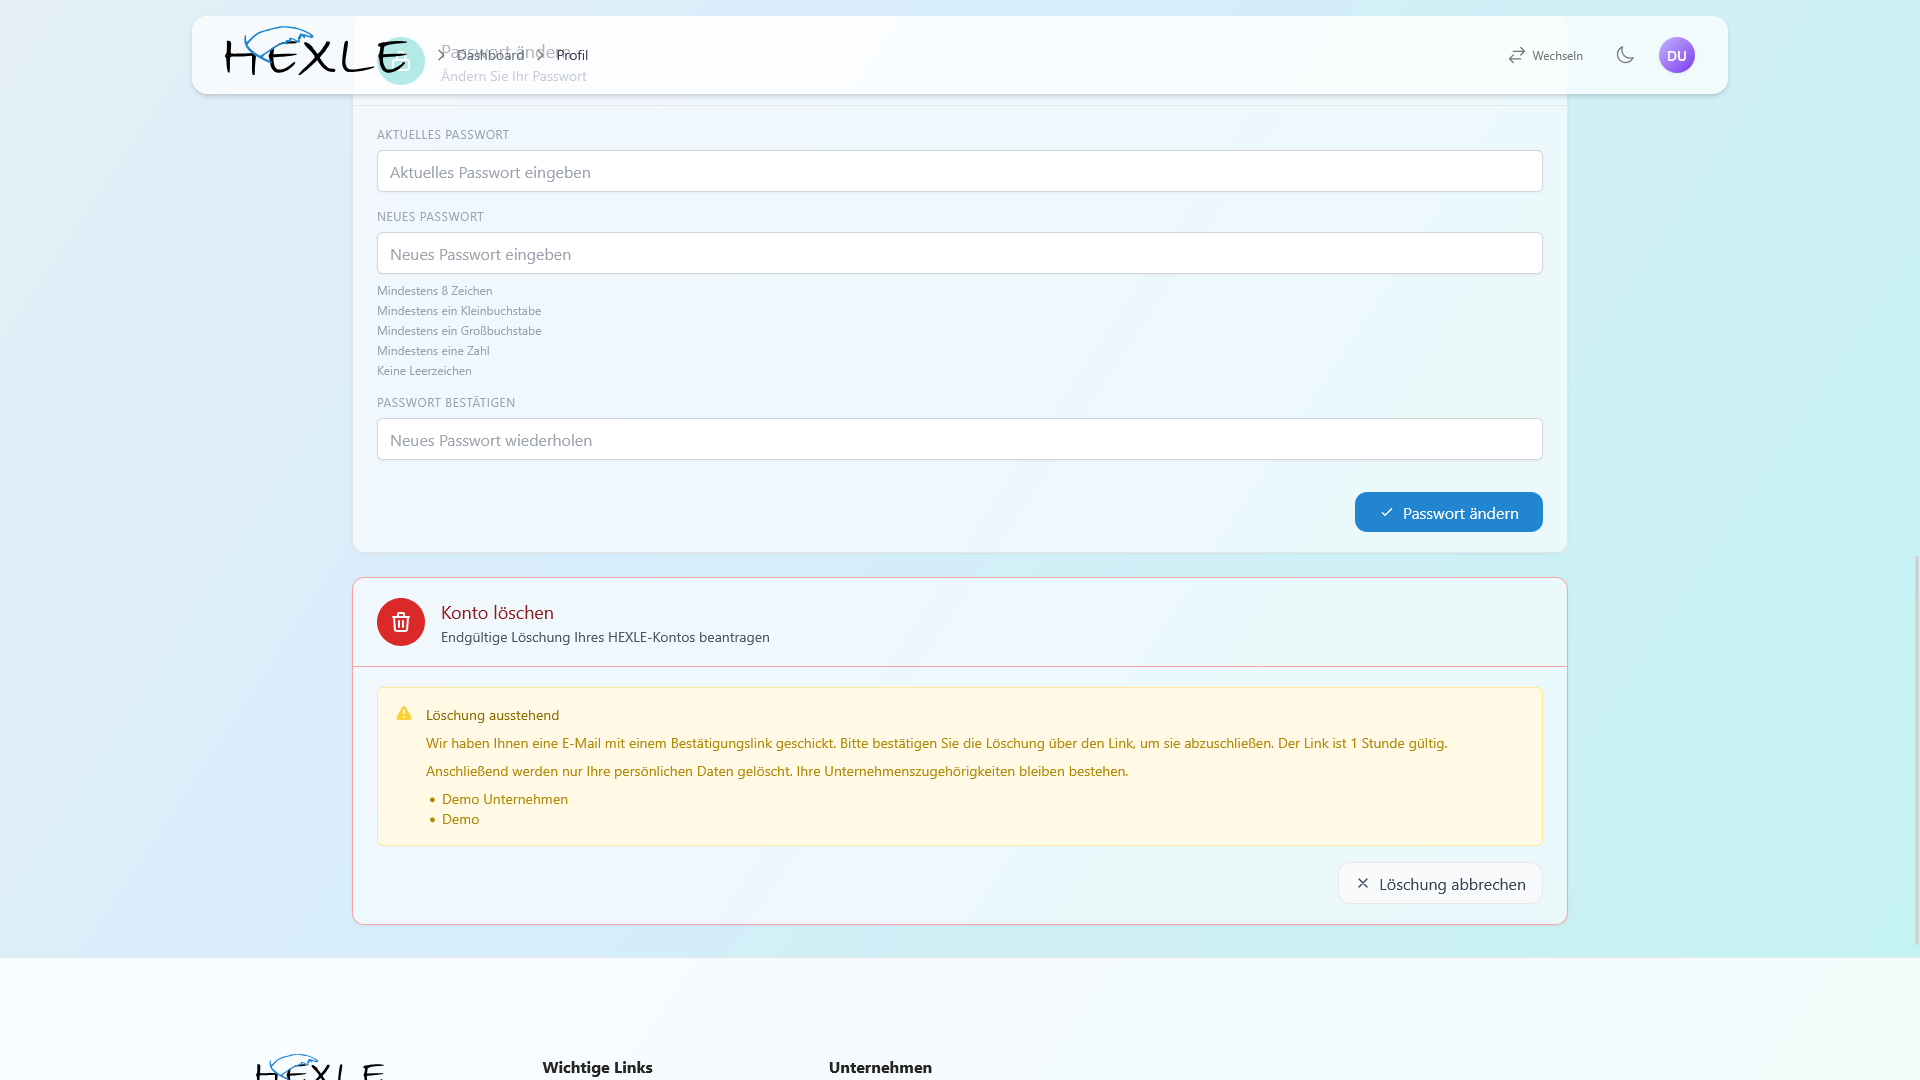Open the Dashboard breadcrumb link

[x=490, y=55]
